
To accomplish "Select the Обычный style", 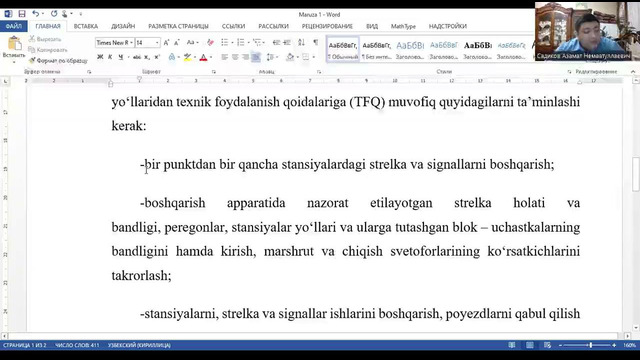I will (x=343, y=49).
